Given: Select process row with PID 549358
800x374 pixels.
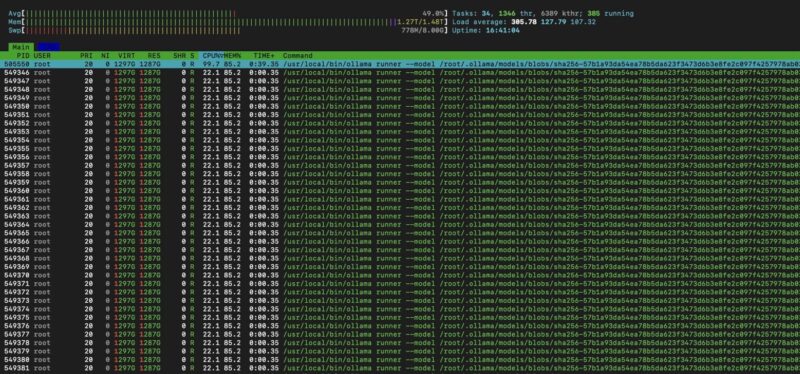Looking at the screenshot, I should click(400, 173).
